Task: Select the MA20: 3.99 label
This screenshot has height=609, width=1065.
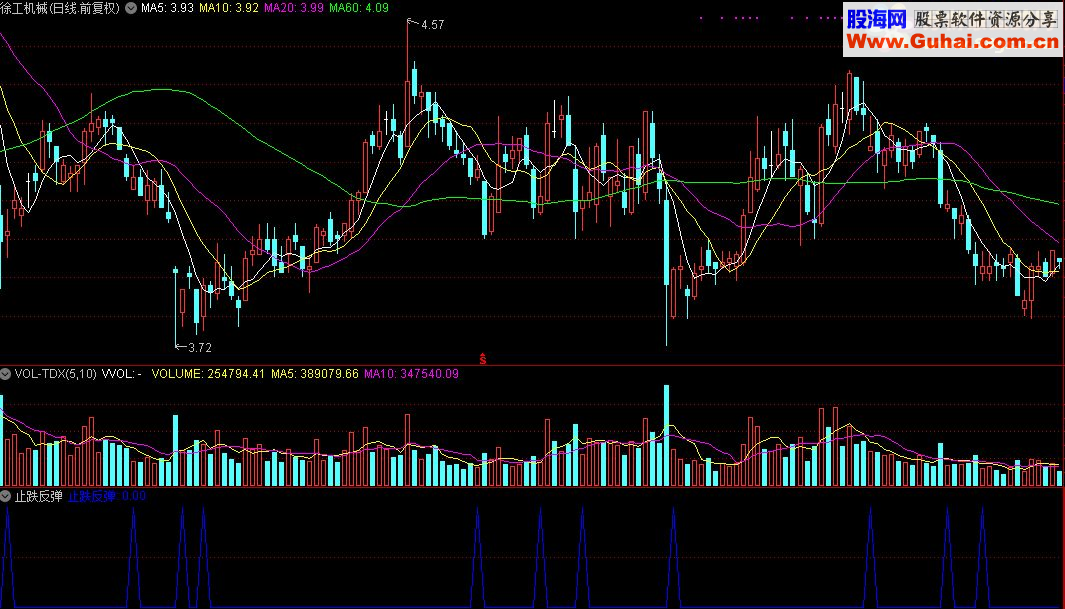Action: point(294,8)
